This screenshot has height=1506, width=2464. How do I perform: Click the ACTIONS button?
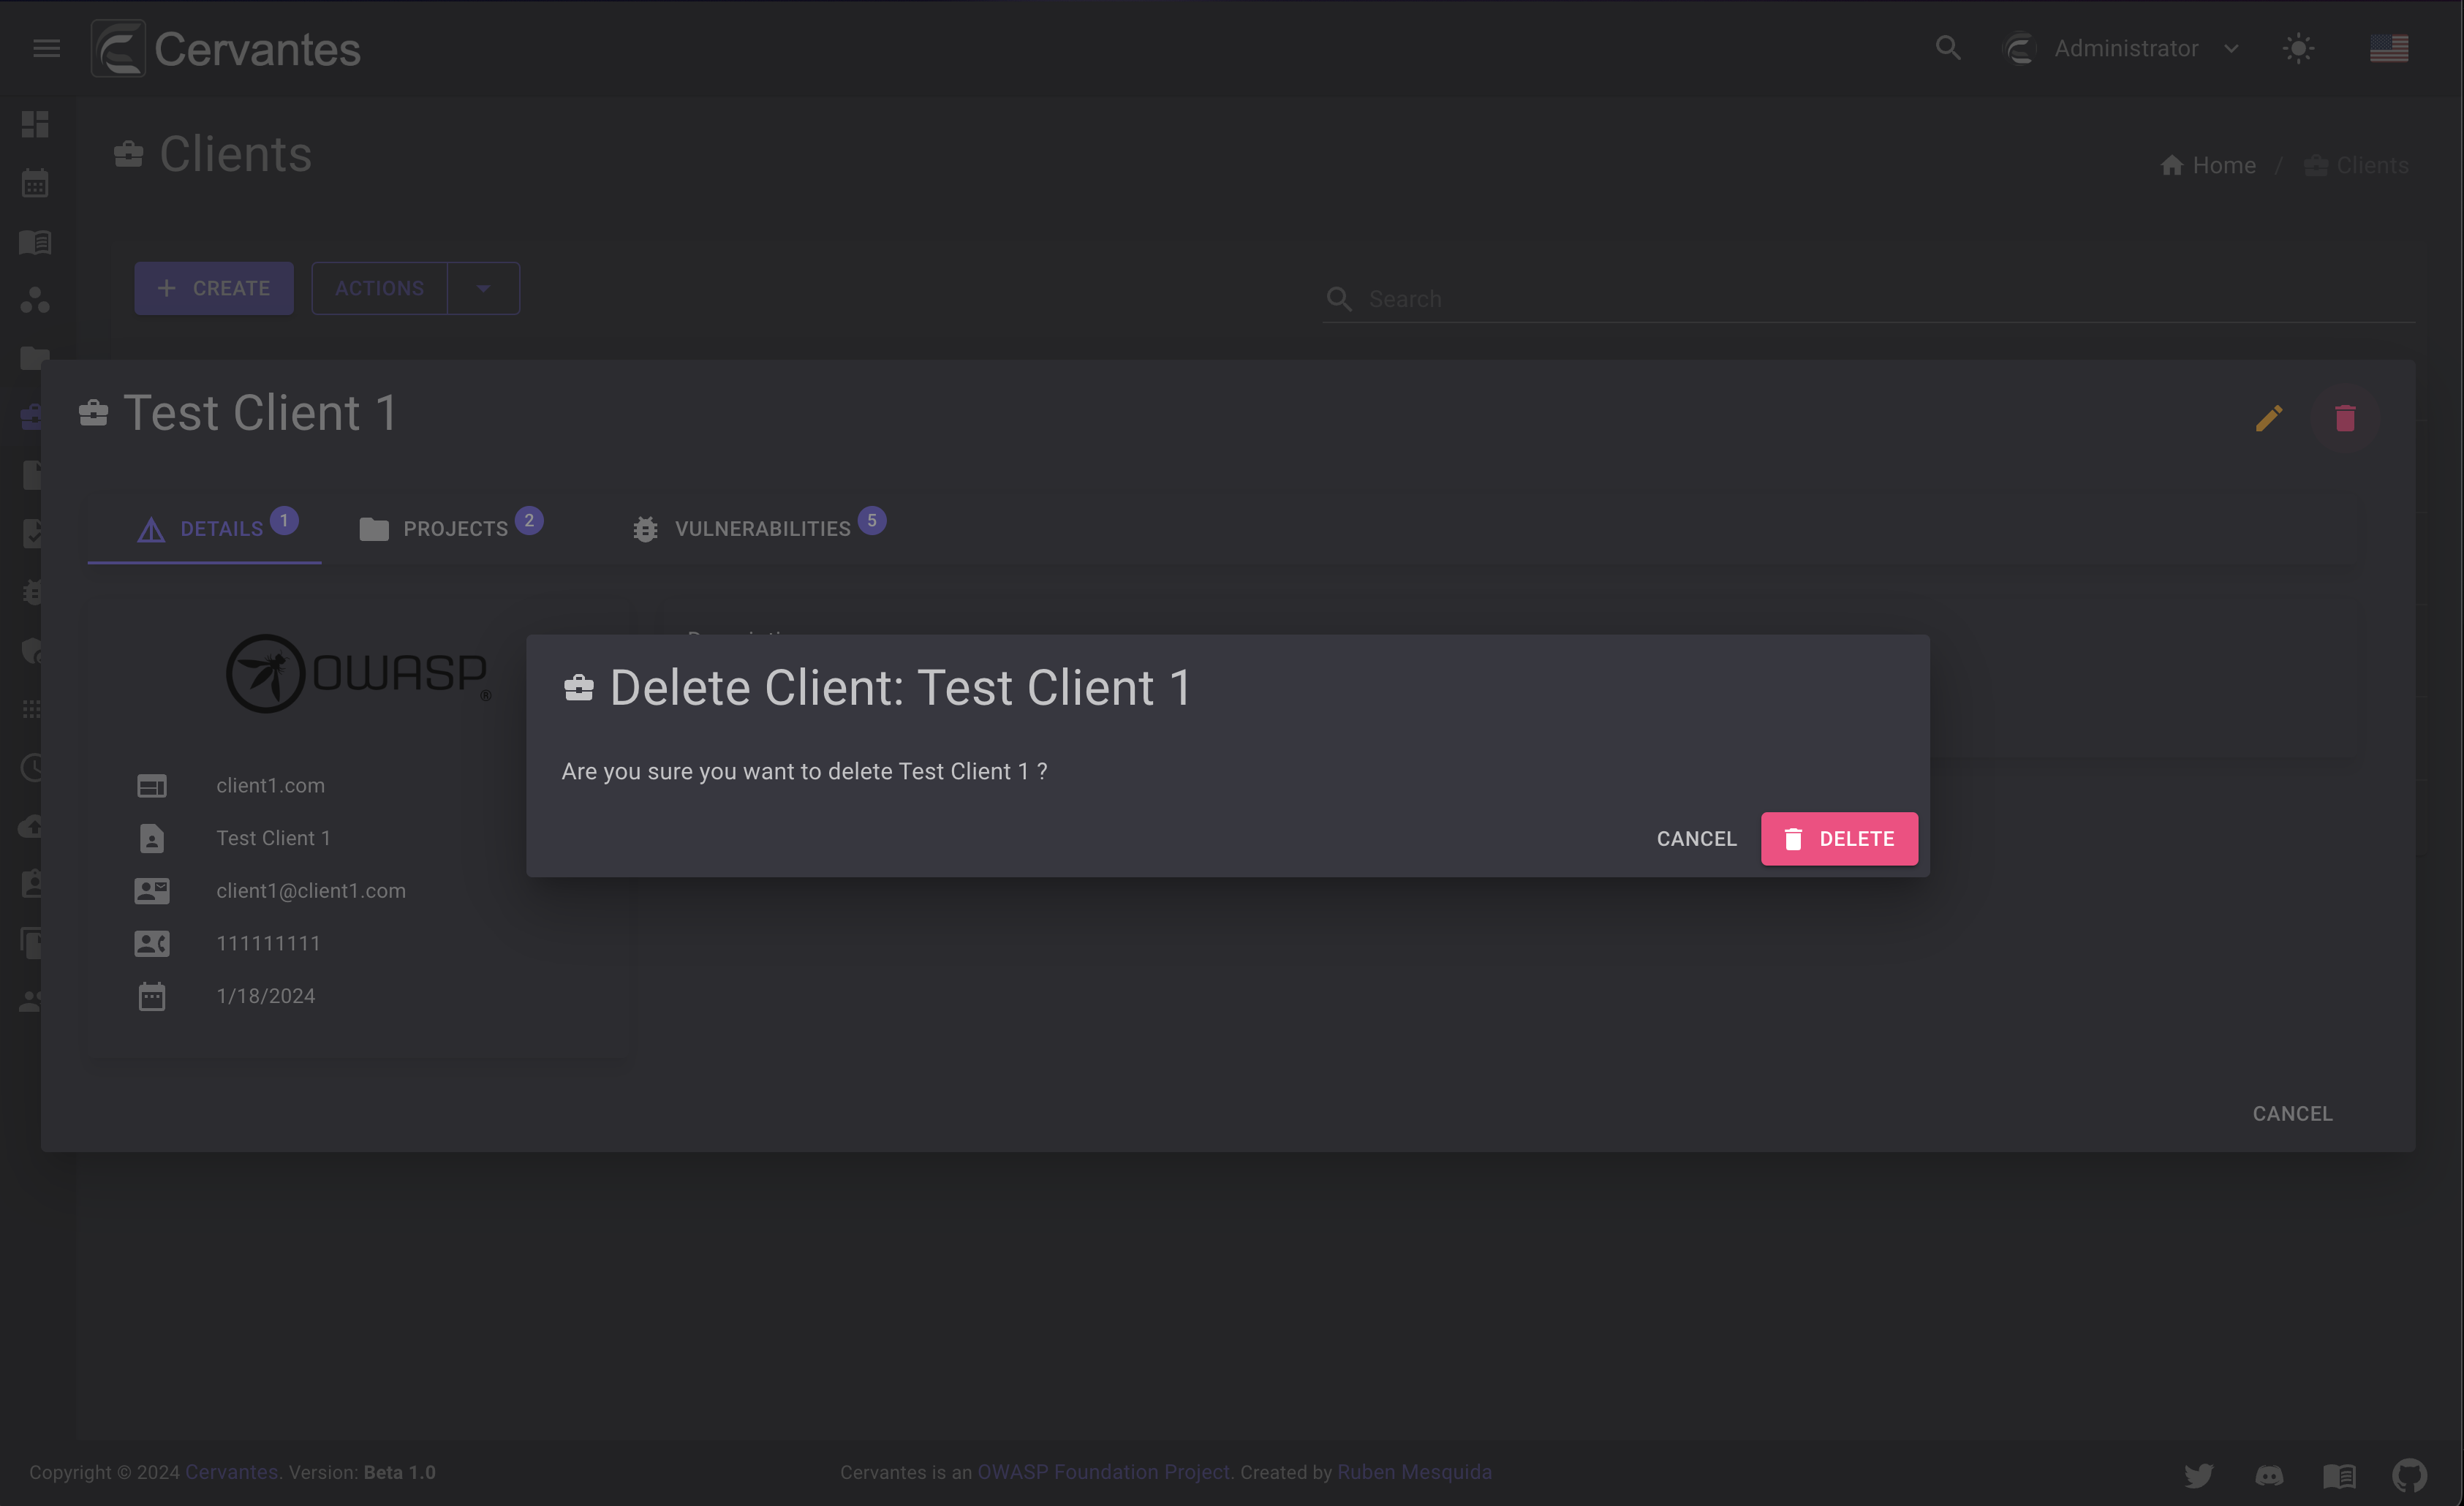[x=379, y=288]
